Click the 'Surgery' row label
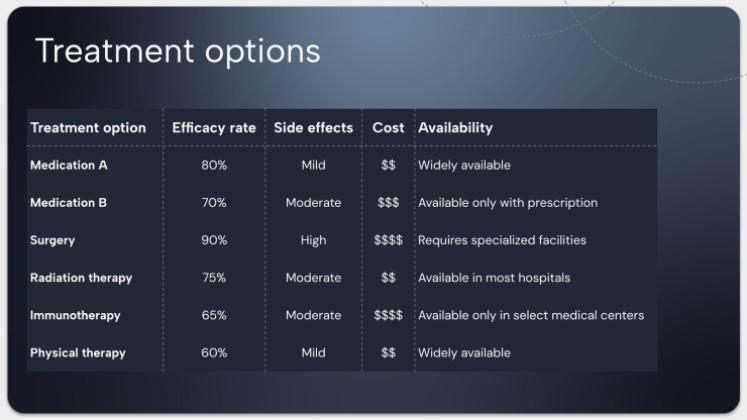This screenshot has width=747, height=420. point(53,240)
